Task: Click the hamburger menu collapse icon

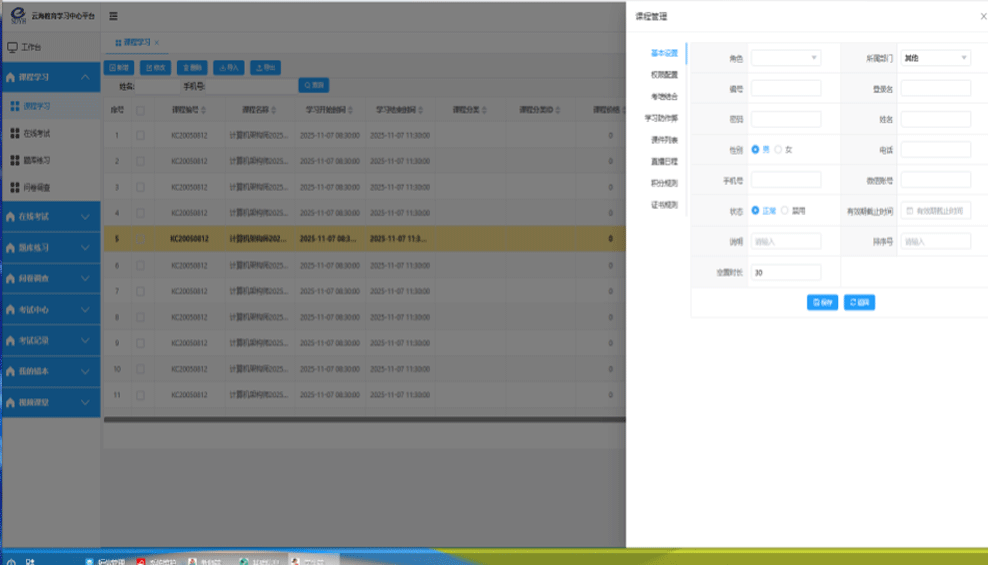Action: pyautogui.click(x=113, y=16)
